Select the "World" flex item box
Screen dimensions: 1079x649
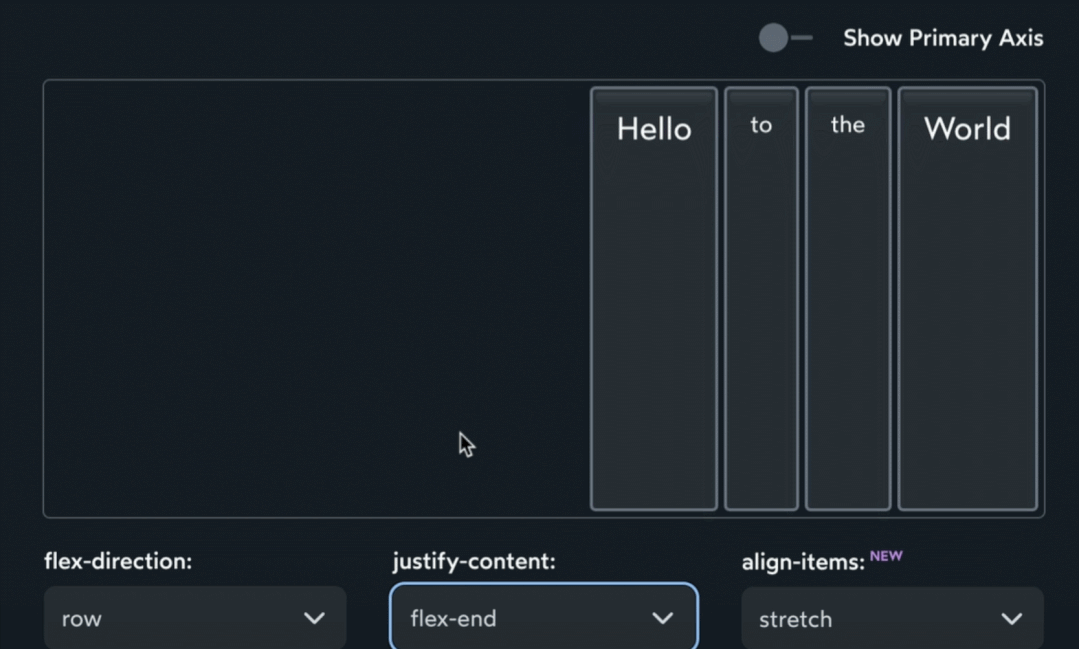click(967, 300)
